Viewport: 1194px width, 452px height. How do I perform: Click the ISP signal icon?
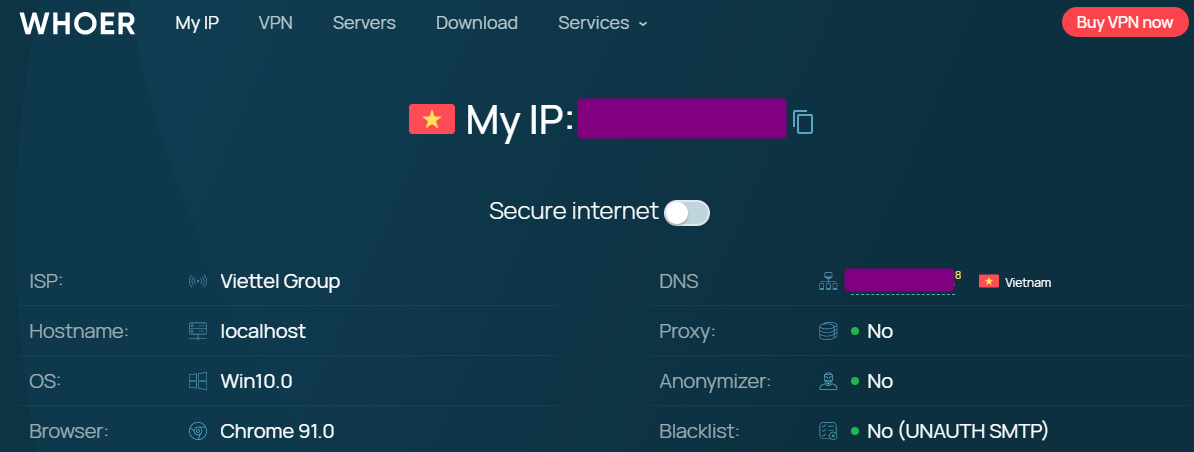click(x=198, y=282)
